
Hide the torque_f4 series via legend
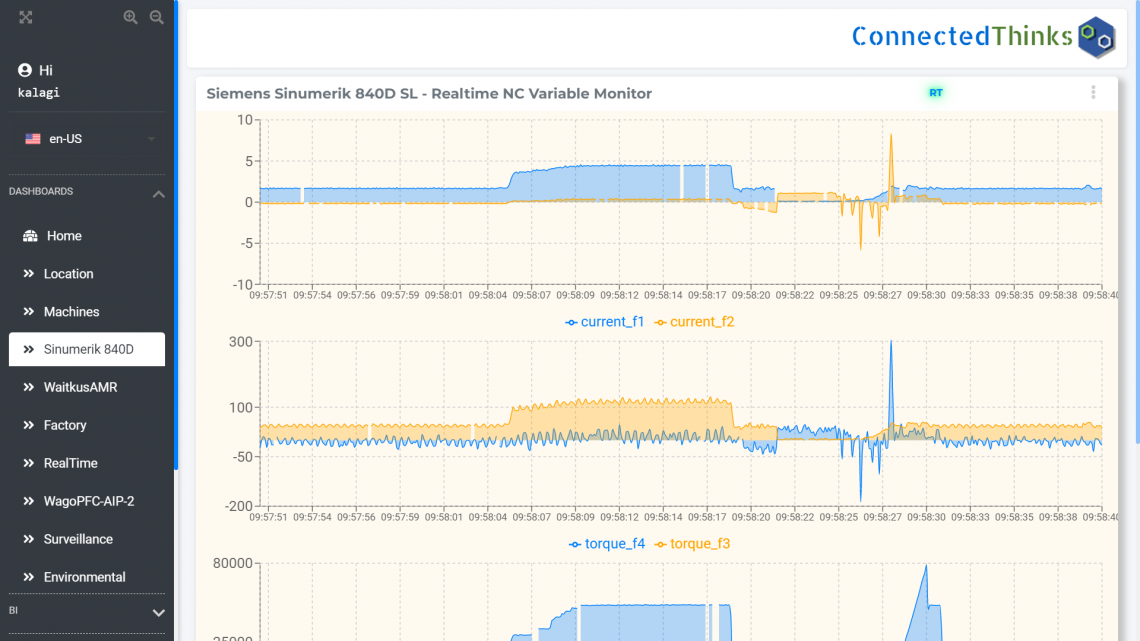pyautogui.click(x=608, y=544)
